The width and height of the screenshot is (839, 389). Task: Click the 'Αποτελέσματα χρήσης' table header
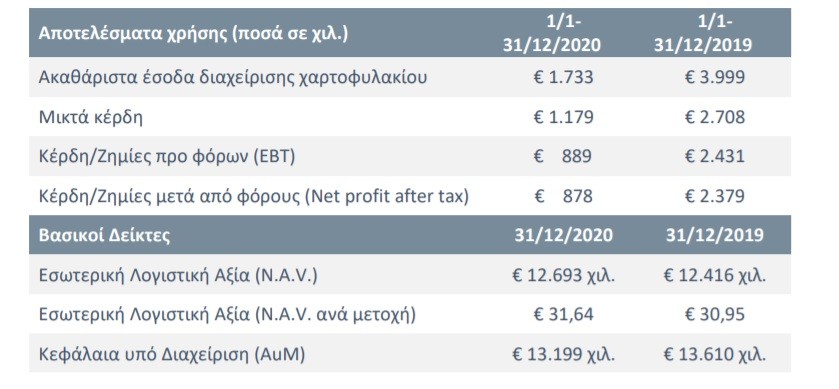193,34
